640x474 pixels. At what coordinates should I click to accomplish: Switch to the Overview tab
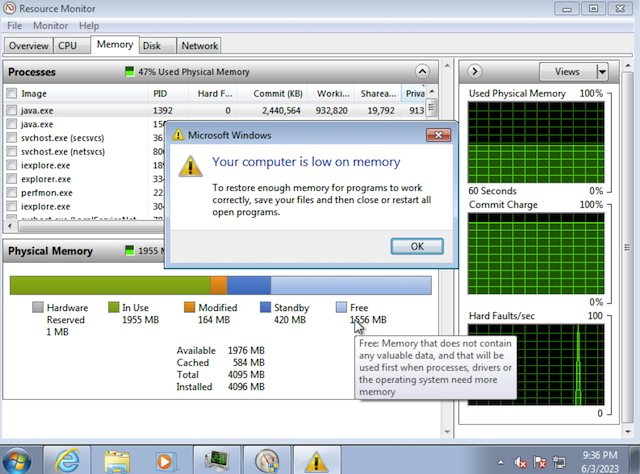pos(29,45)
